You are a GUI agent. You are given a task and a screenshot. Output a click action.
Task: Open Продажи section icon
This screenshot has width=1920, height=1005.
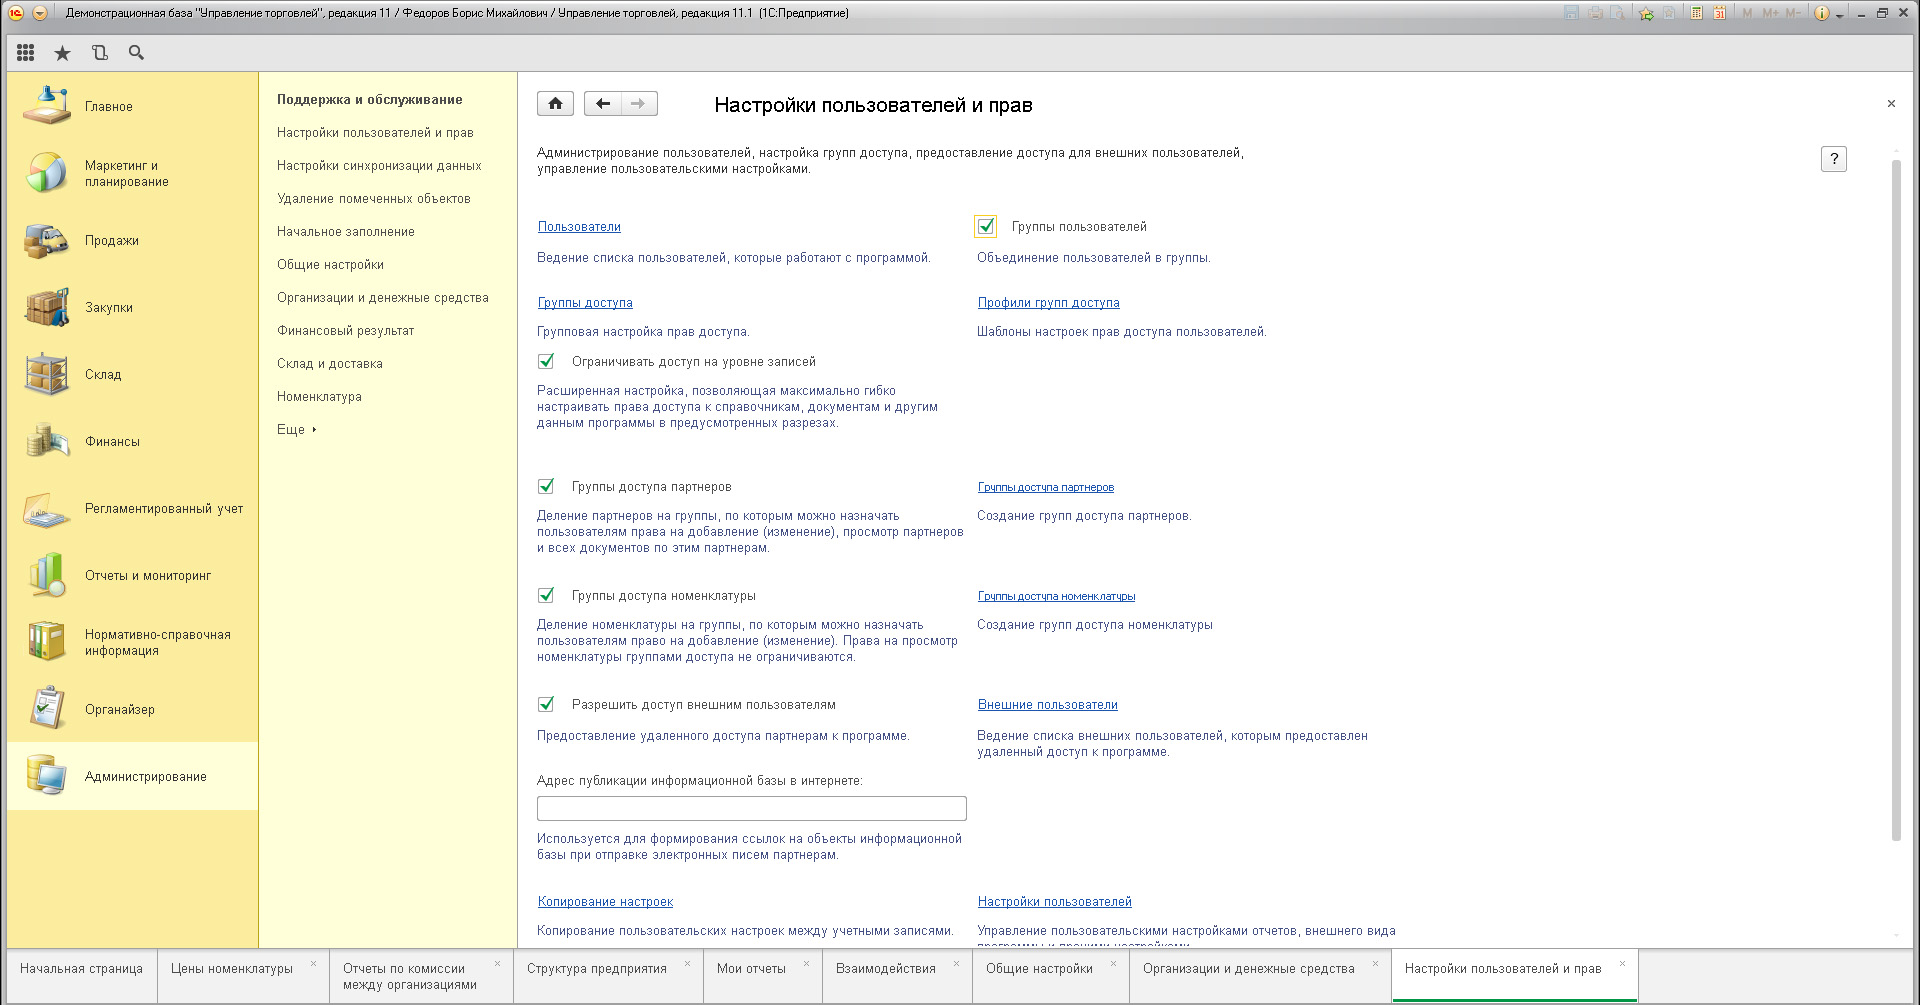click(47, 240)
